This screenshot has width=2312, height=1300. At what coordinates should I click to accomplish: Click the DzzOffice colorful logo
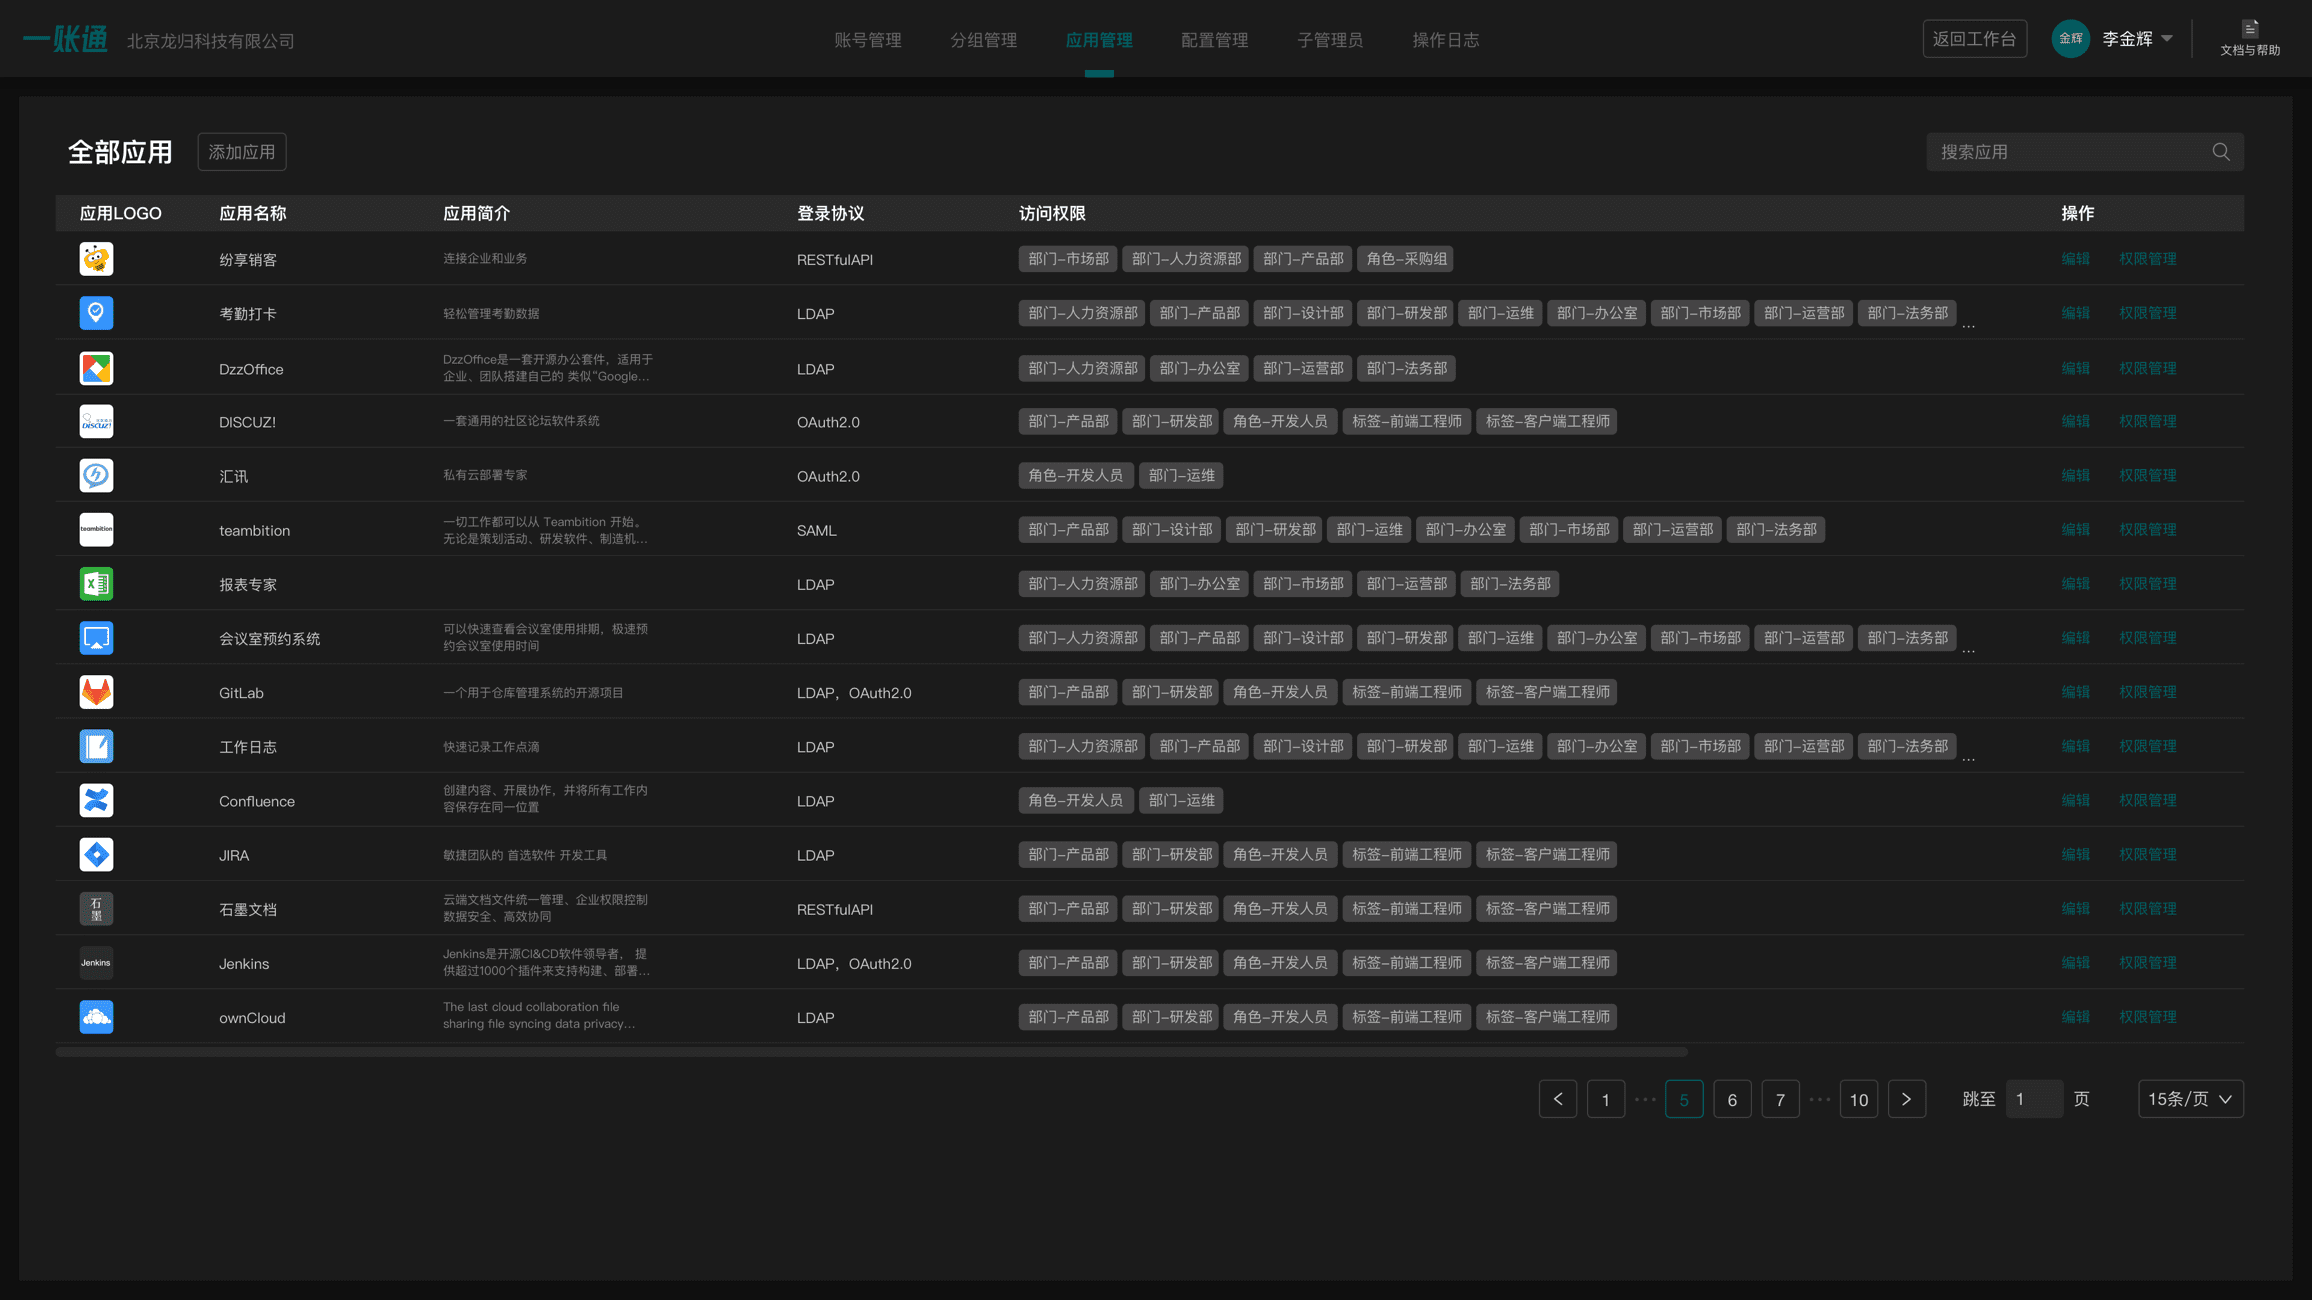[96, 368]
